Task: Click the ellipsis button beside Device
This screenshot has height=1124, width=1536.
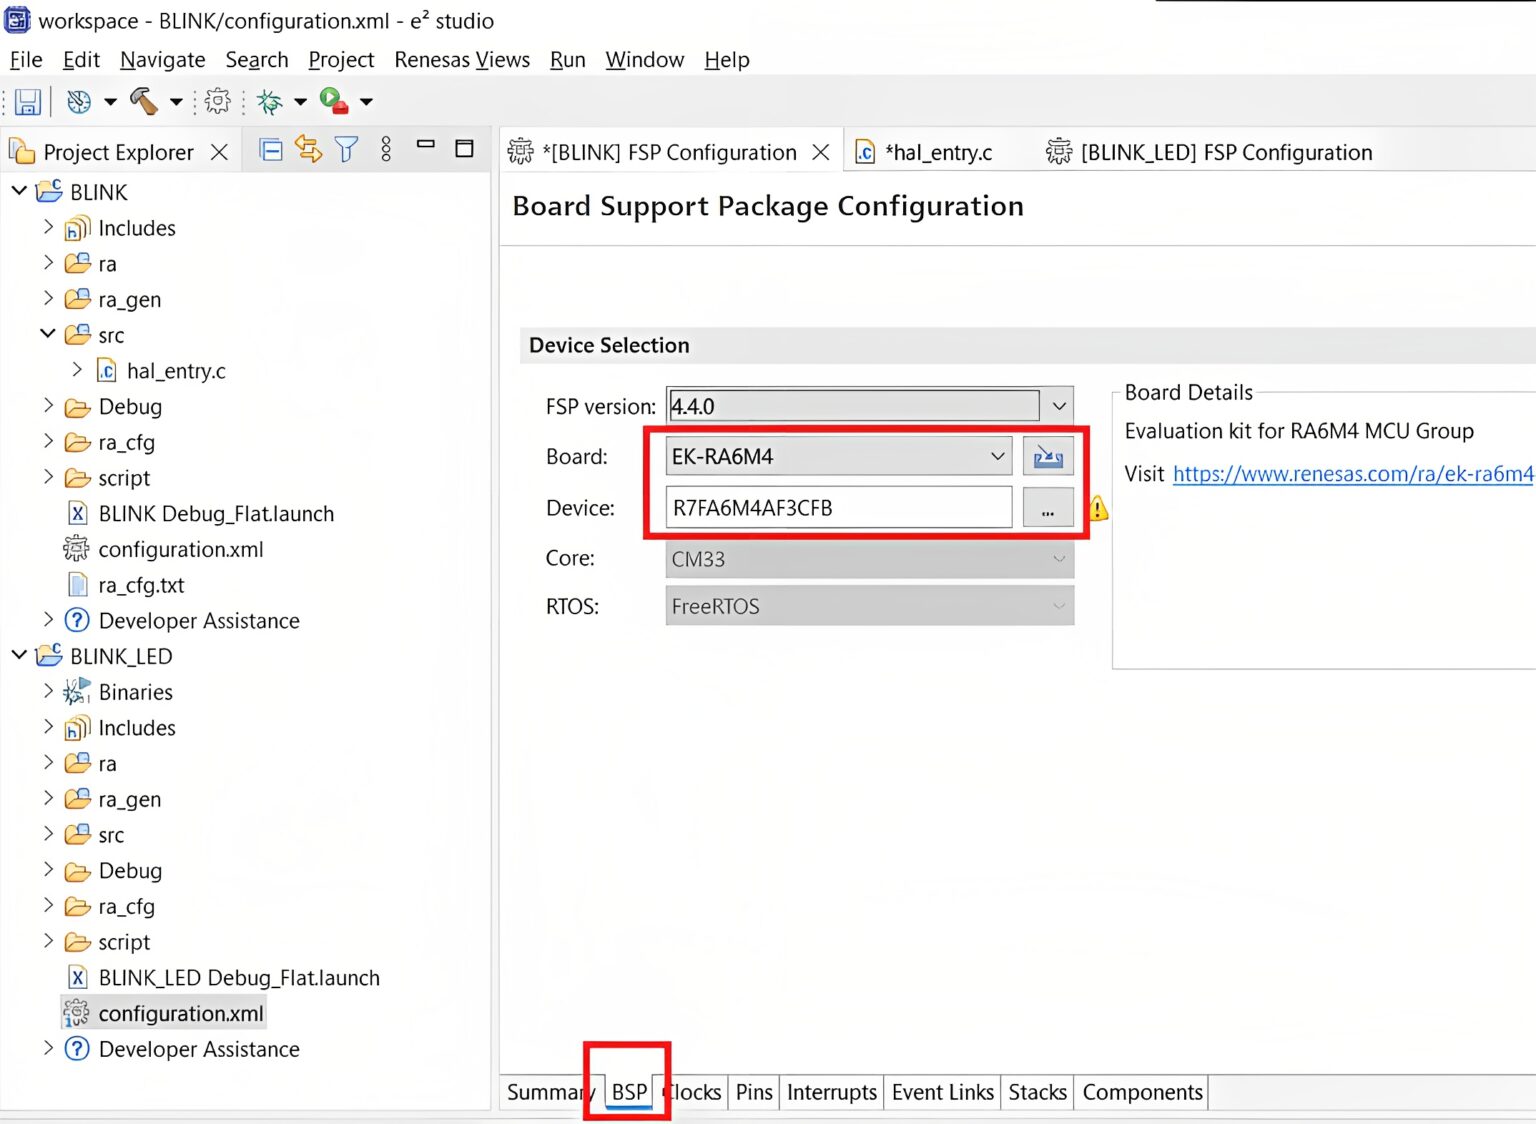Action: pyautogui.click(x=1047, y=507)
